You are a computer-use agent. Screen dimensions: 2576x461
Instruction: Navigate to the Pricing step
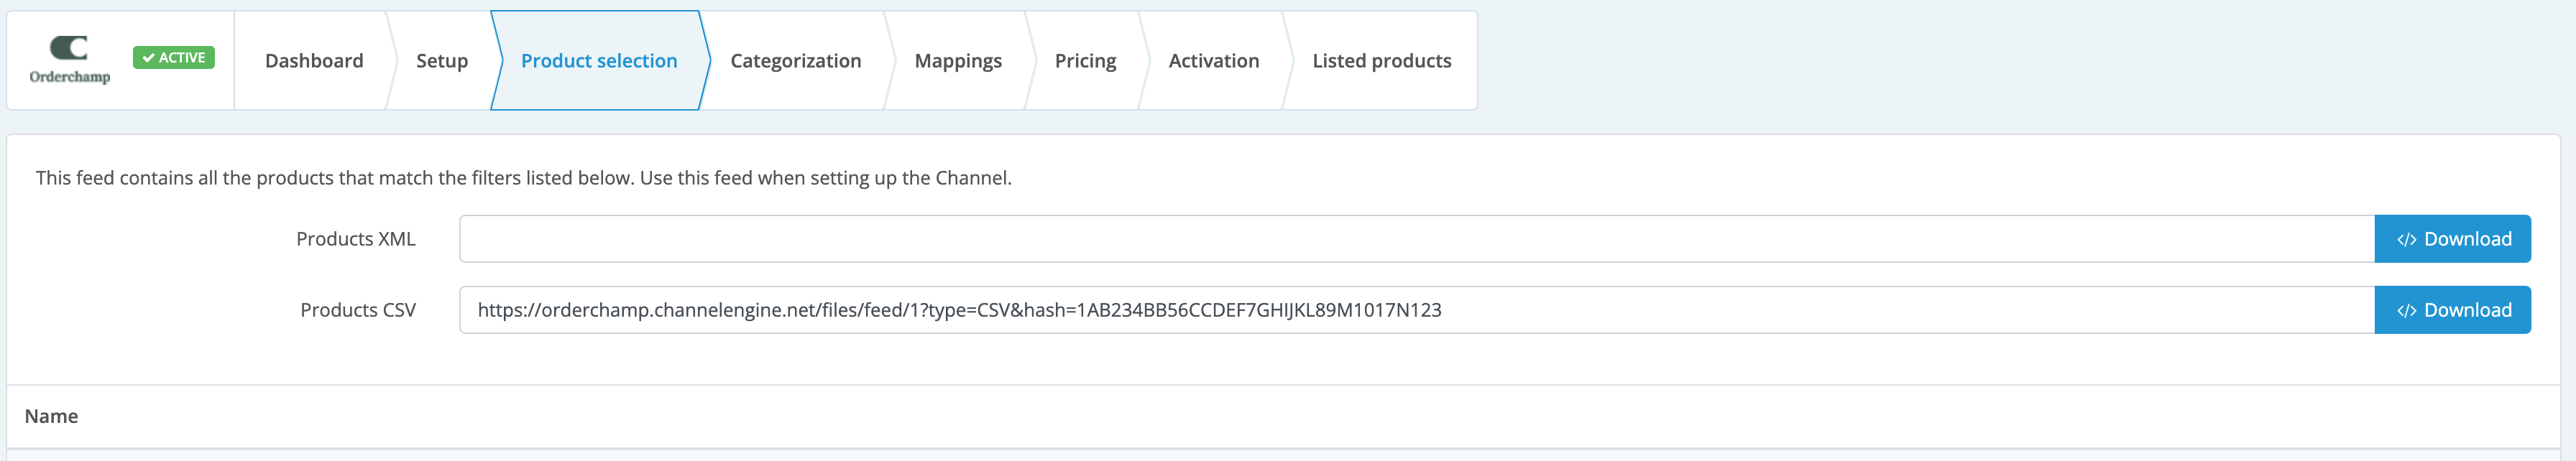(x=1085, y=61)
